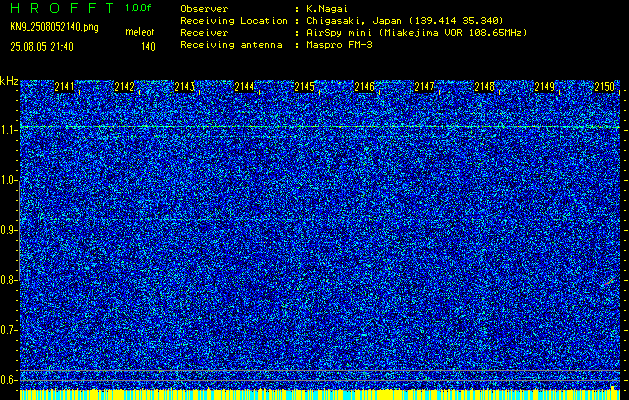Image resolution: width=629 pixels, height=400 pixels.
Task: Click the date stamp 25.08.05 21:40
Action: pos(42,47)
